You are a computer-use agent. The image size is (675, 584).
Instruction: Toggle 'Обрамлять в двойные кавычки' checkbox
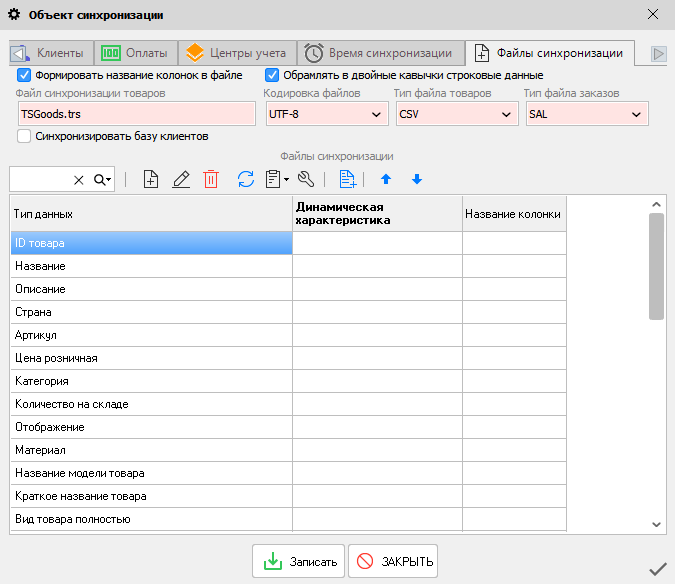272,75
